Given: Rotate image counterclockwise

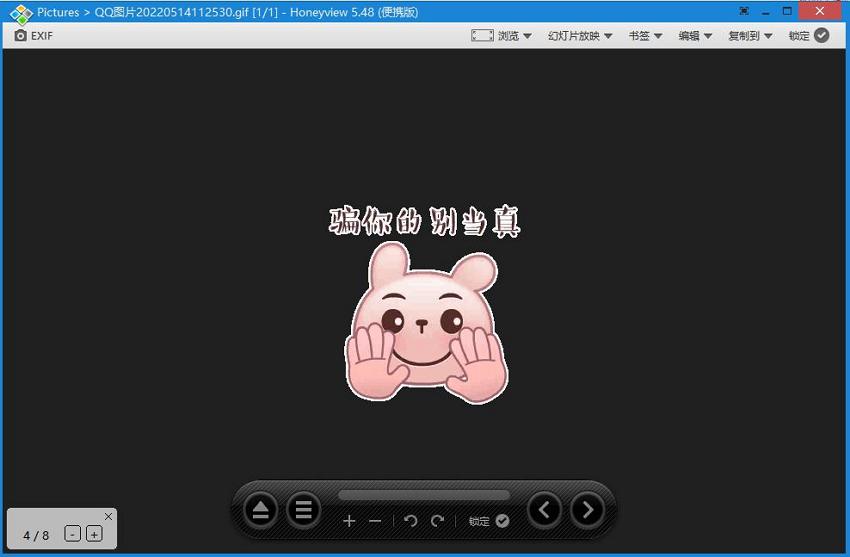Looking at the screenshot, I should pos(411,521).
